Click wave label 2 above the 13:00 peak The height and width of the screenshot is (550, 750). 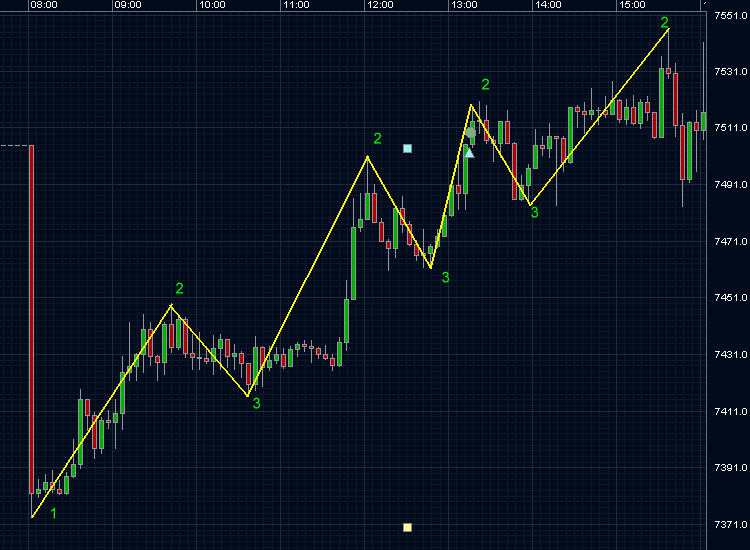pyautogui.click(x=485, y=85)
